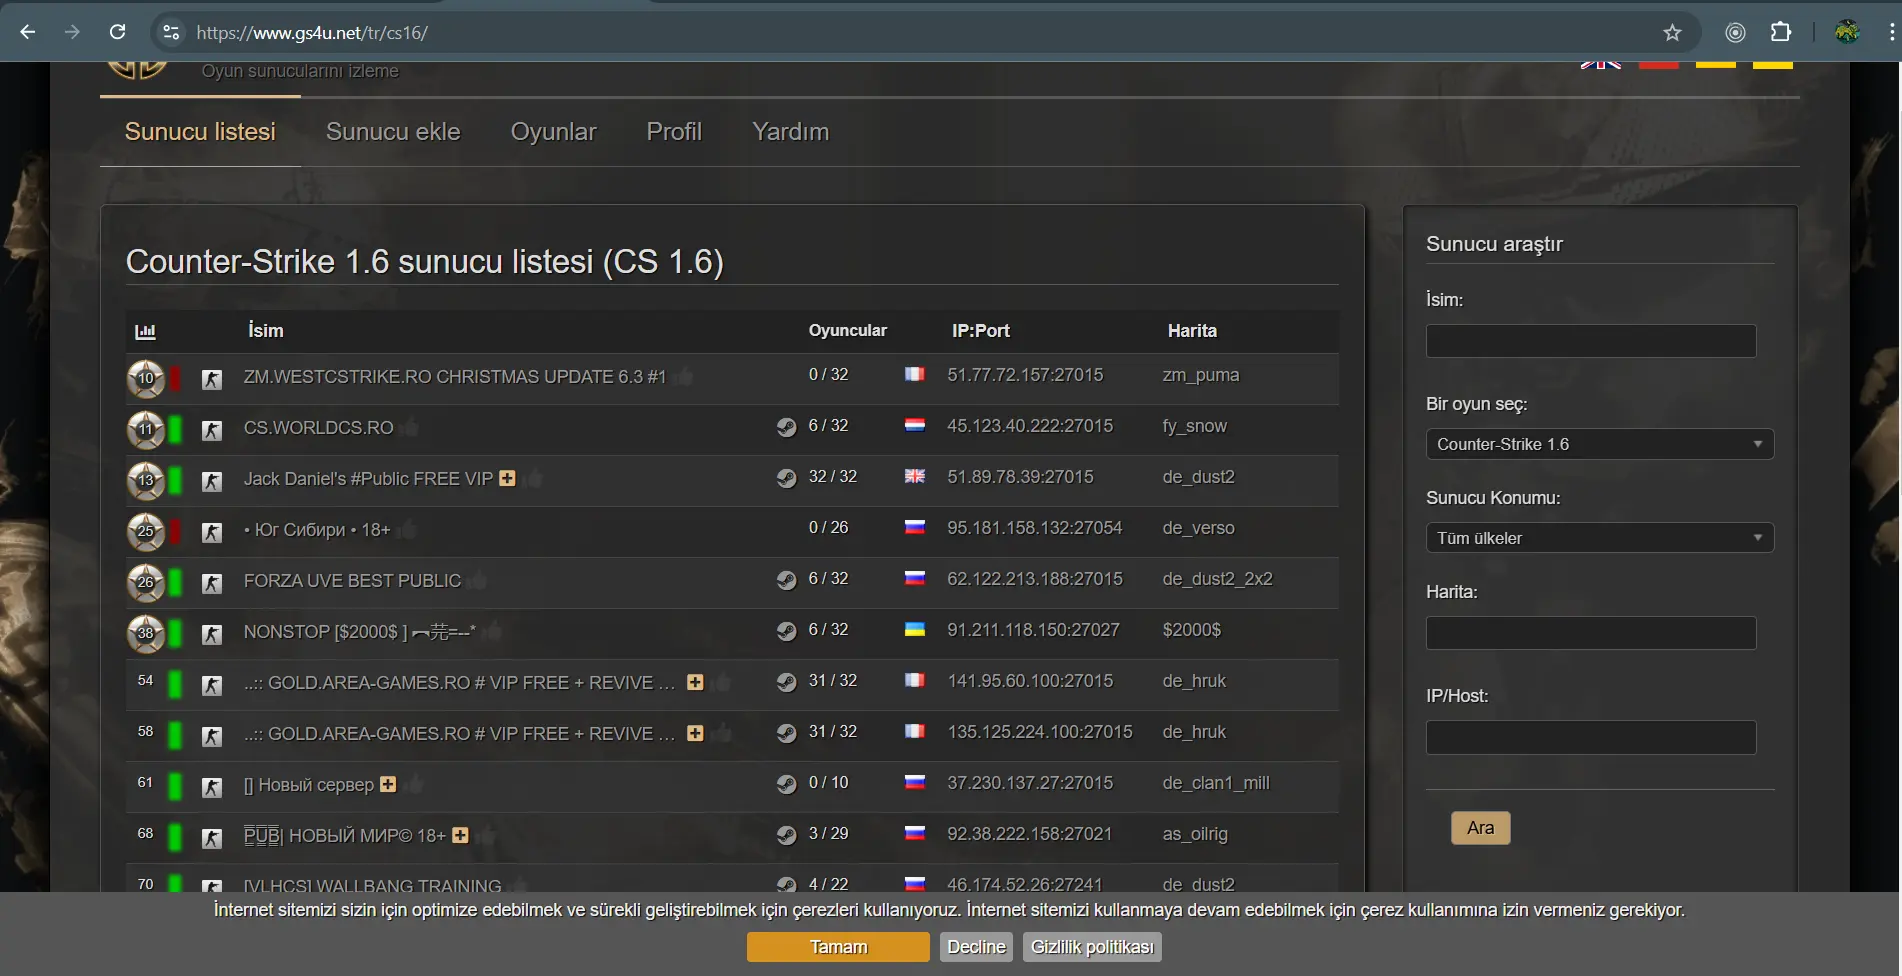Image resolution: width=1902 pixels, height=976 pixels.
Task: Click the Harita search input field
Action: [x=1591, y=633]
